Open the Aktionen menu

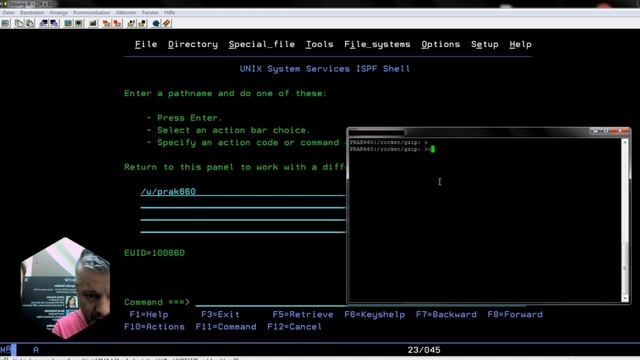(126, 13)
